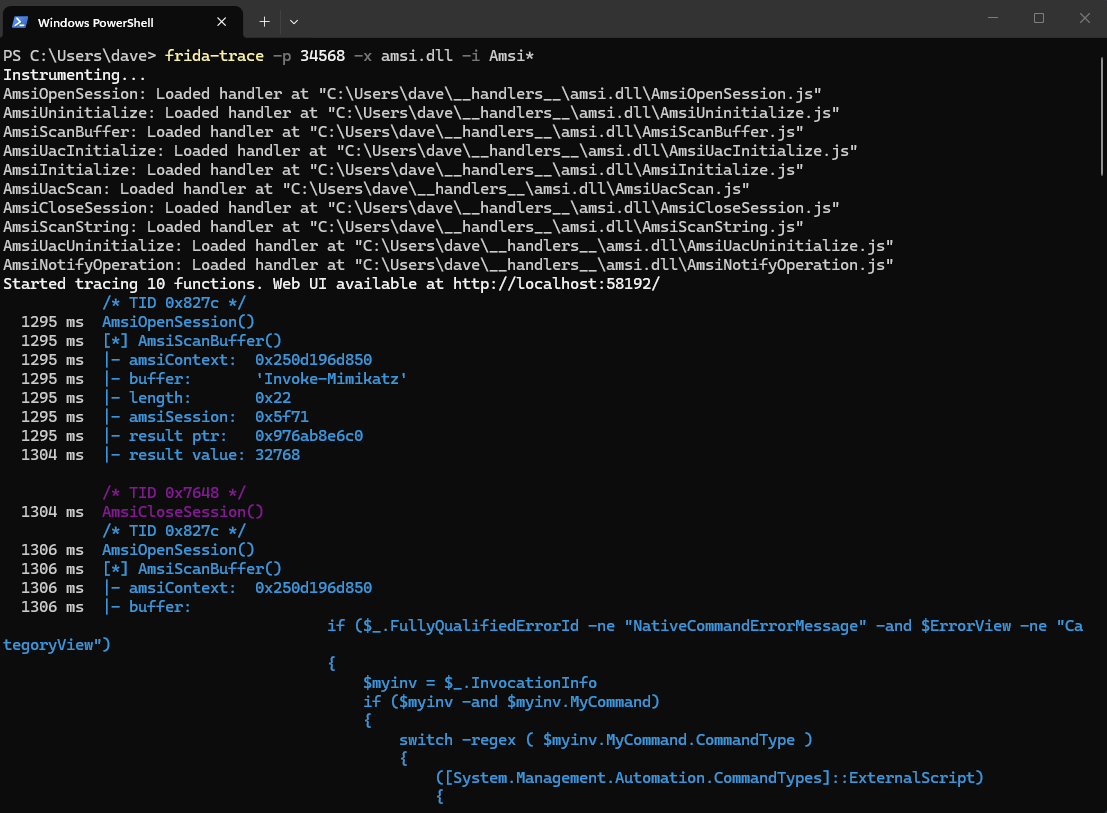
Task: Click the AmsiUninitialize.js handler path
Action: [583, 113]
